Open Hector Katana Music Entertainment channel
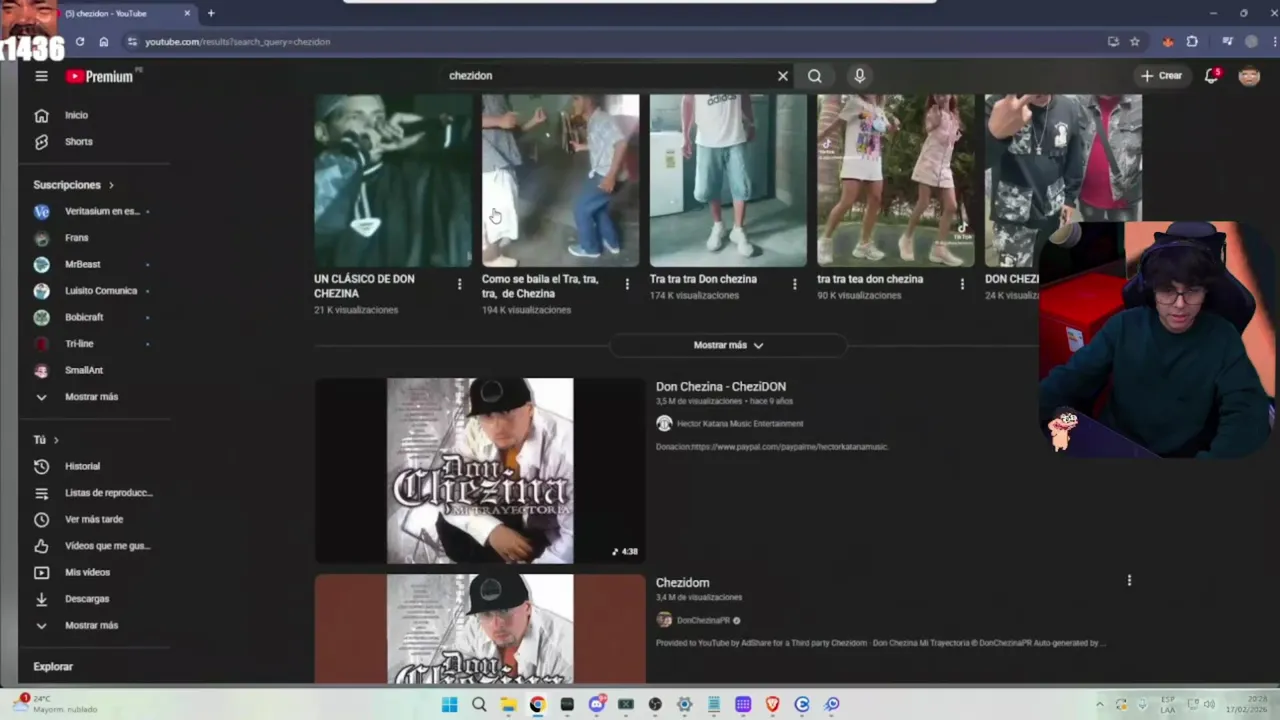Viewport: 1280px width, 720px height. [740, 424]
